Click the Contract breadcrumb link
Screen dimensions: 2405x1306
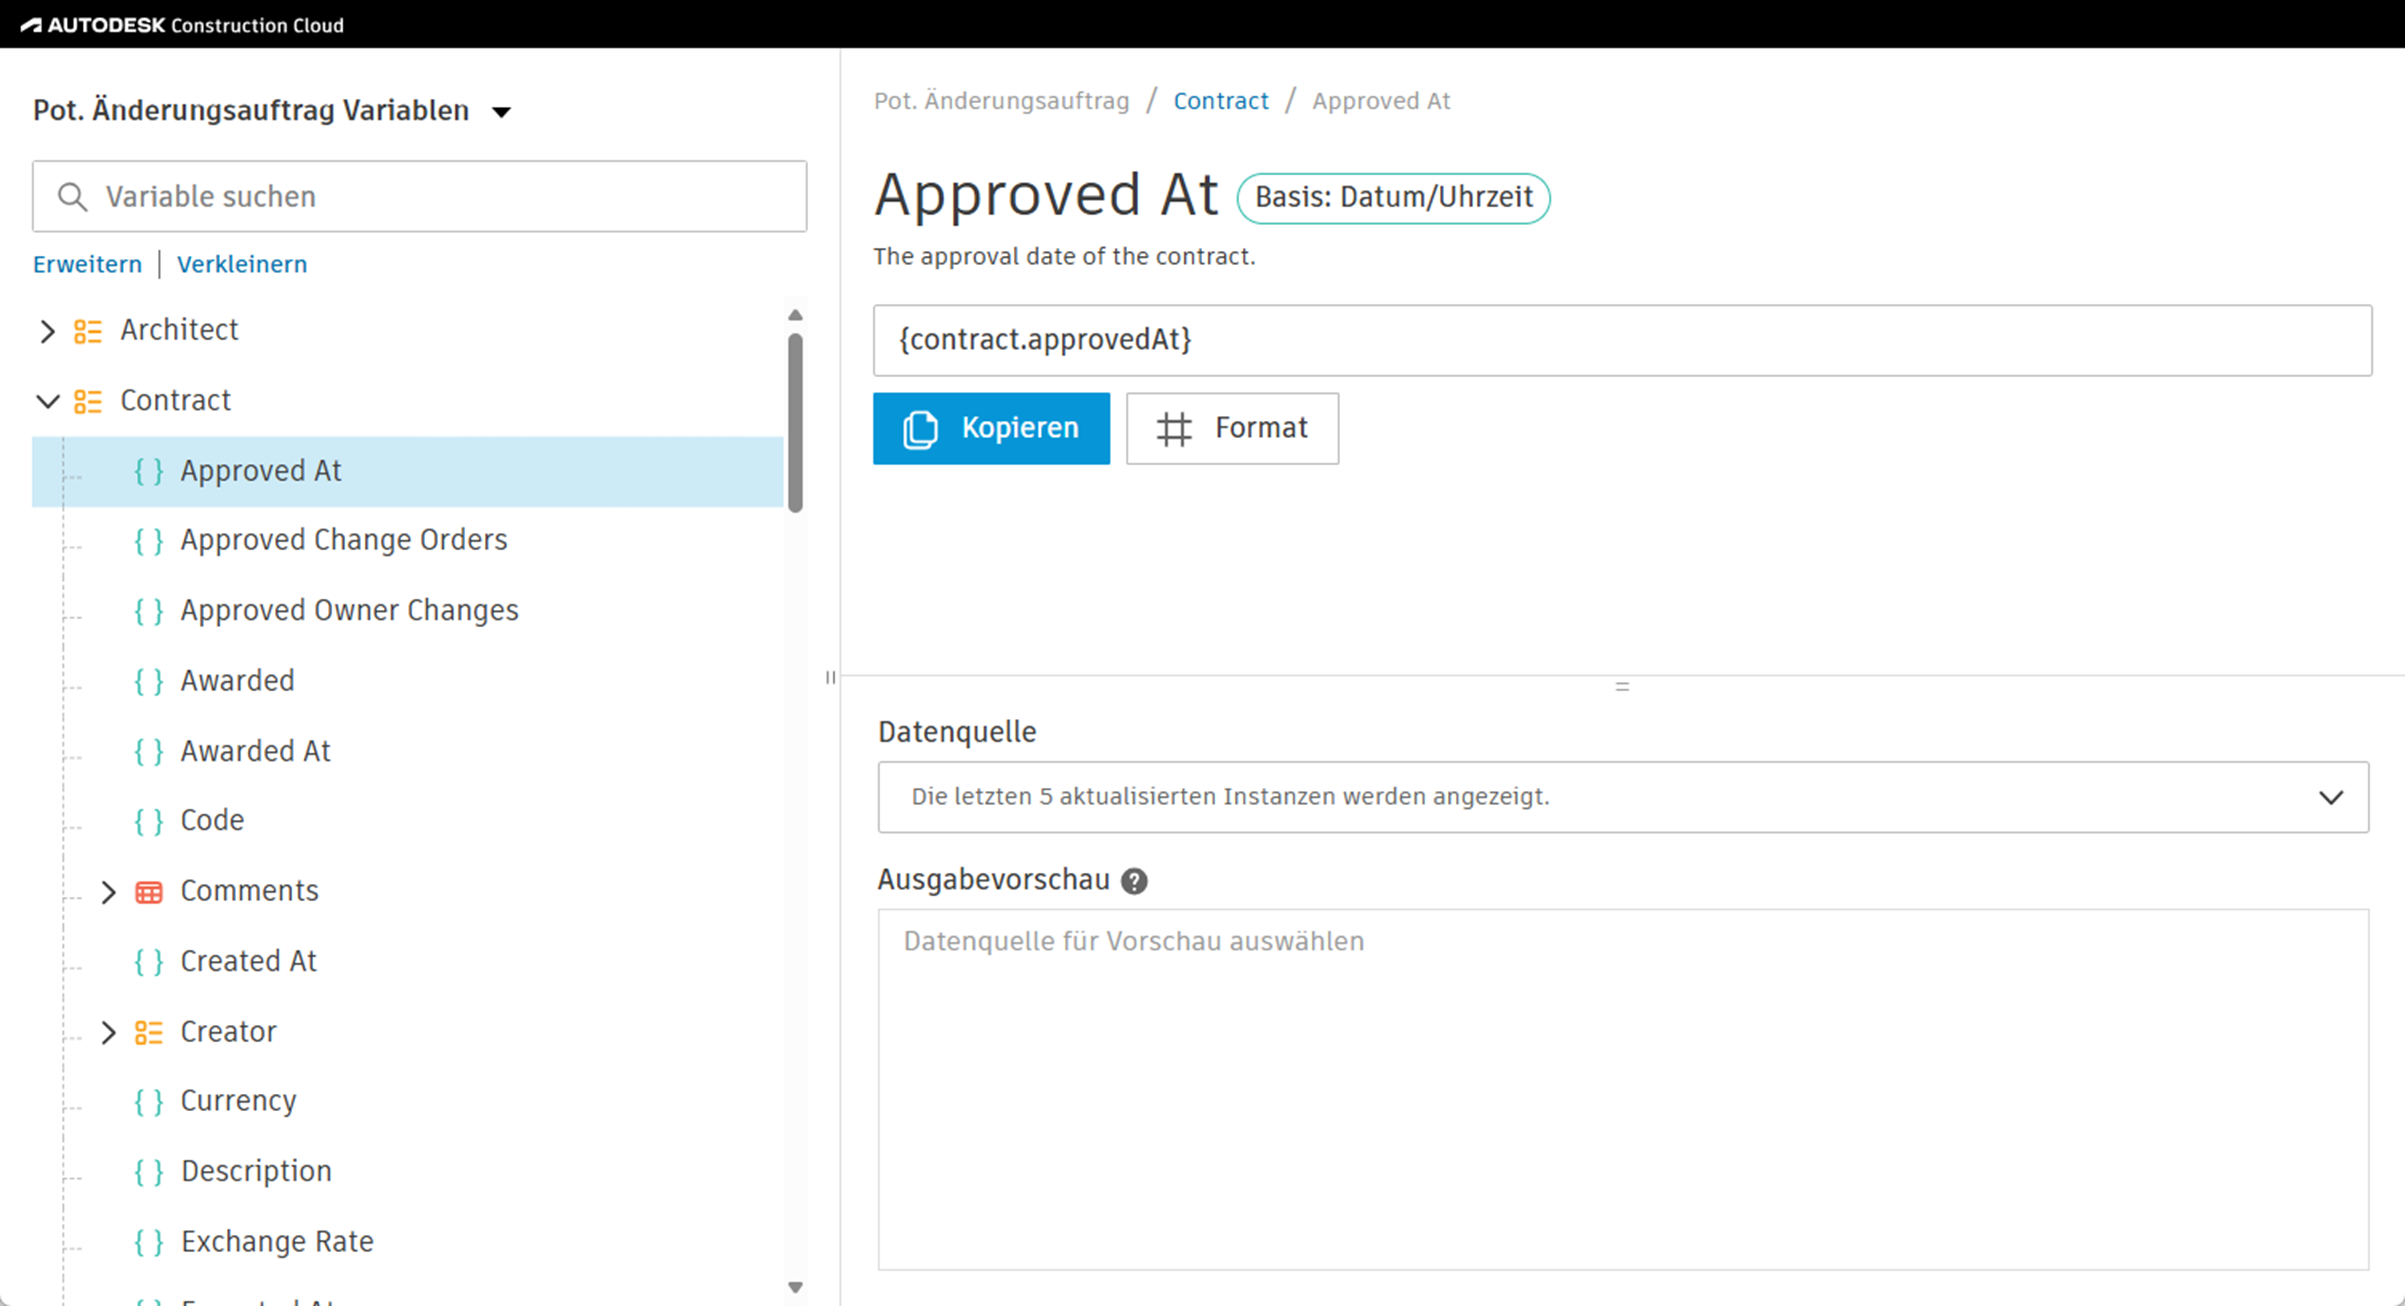pyautogui.click(x=1220, y=101)
